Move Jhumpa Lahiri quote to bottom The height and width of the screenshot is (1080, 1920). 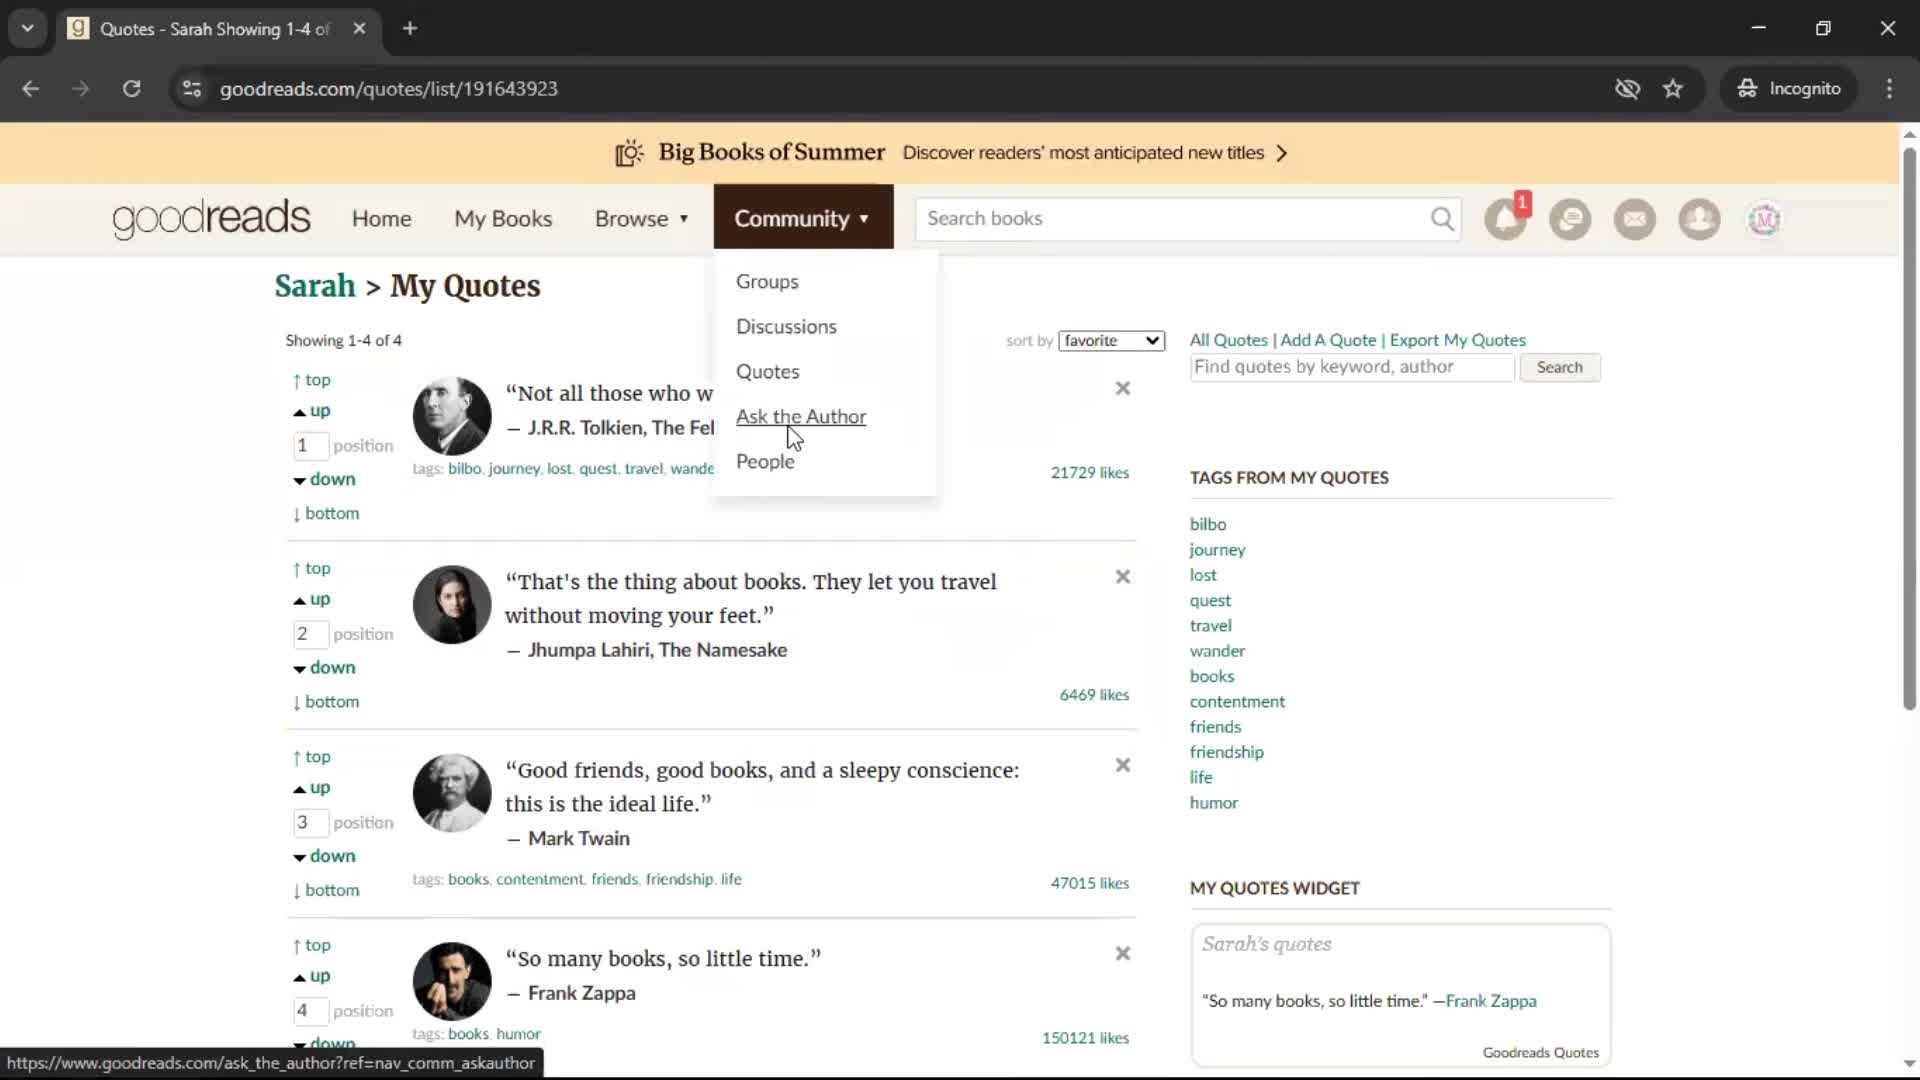tap(326, 702)
